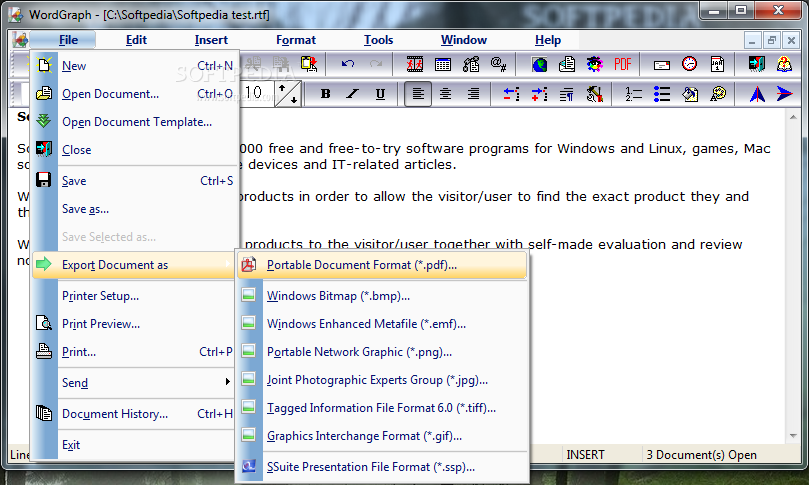Export as Graphics Interchange Format (*.gif)

point(382,435)
